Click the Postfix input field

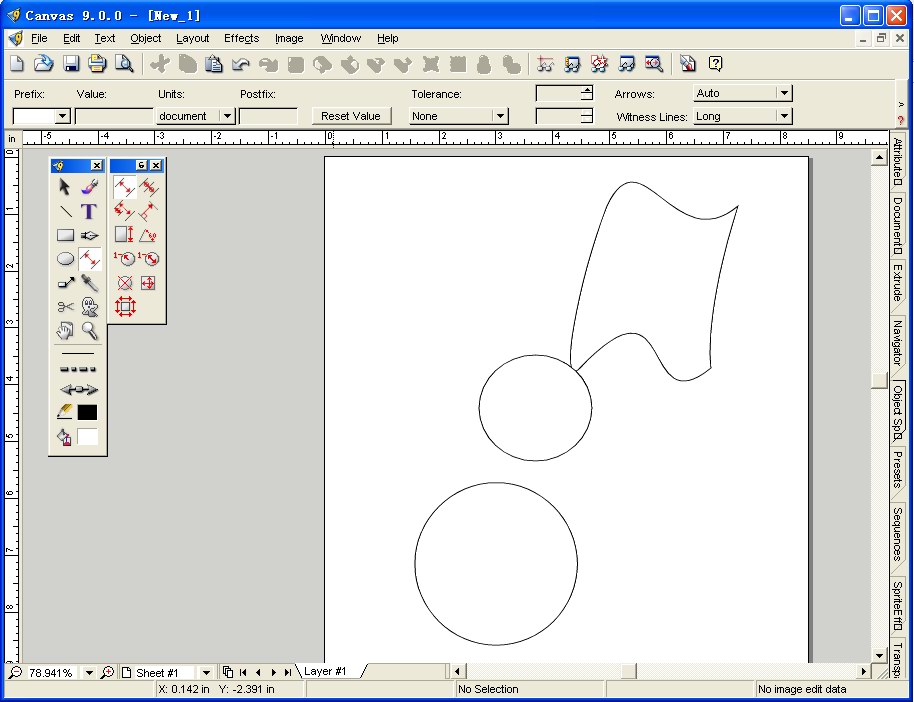[268, 116]
